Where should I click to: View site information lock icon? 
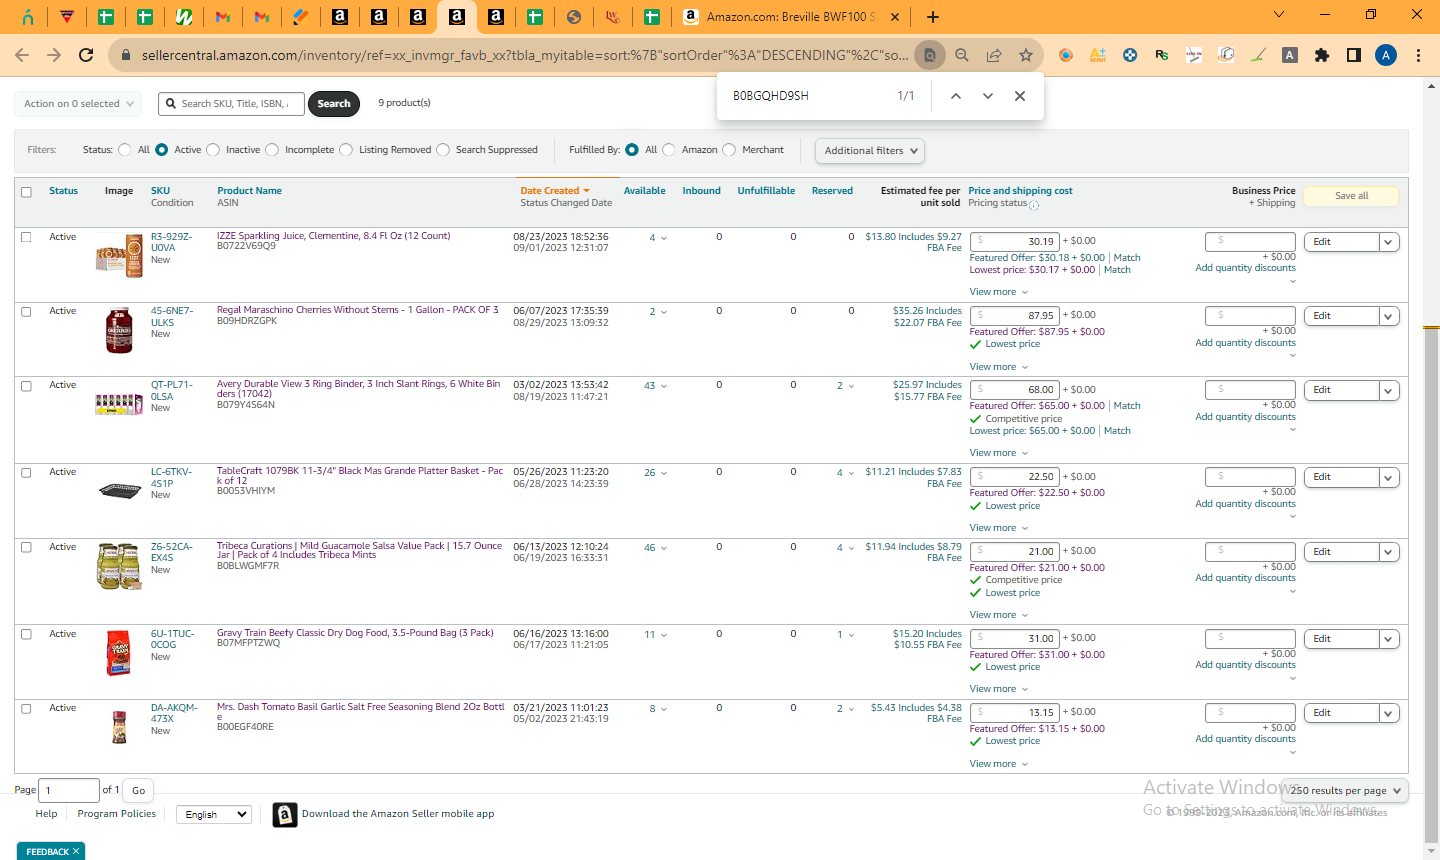coord(126,55)
